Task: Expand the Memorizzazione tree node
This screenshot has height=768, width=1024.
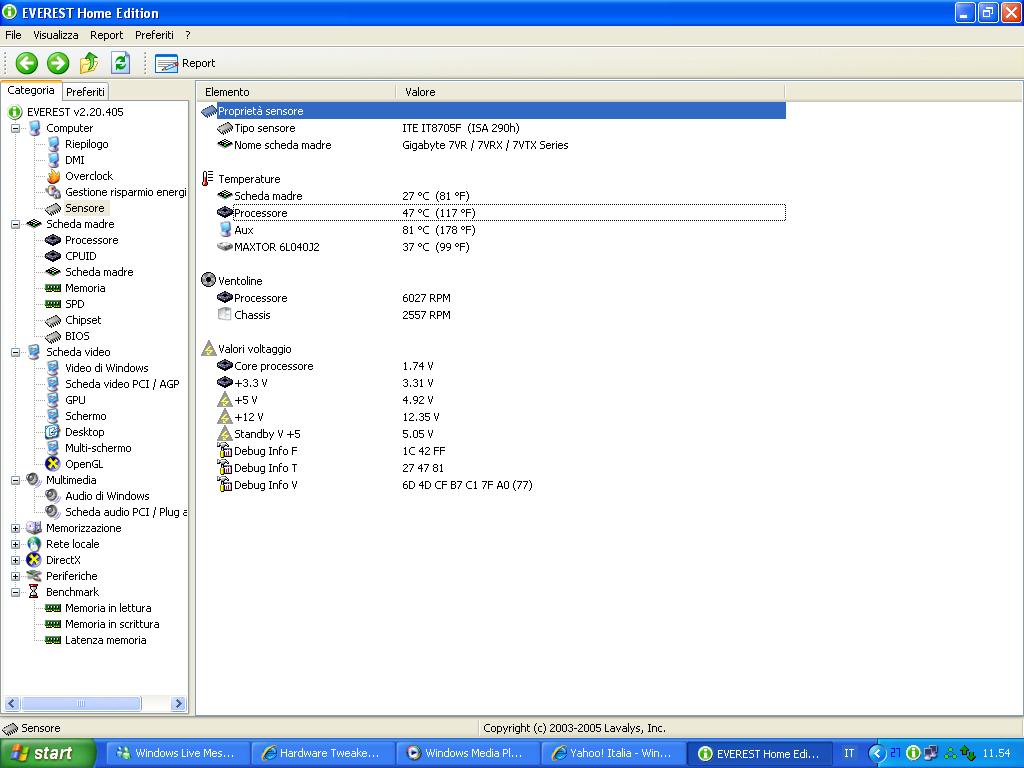Action: [x=16, y=528]
